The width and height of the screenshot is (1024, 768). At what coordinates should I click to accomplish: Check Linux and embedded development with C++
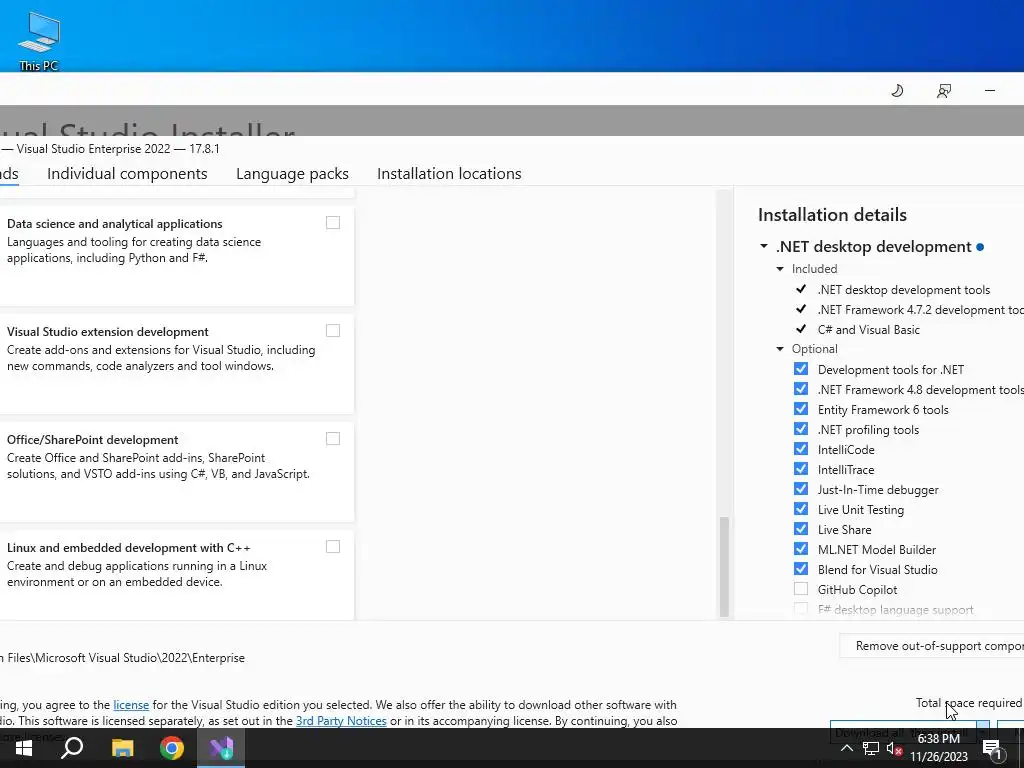point(333,546)
